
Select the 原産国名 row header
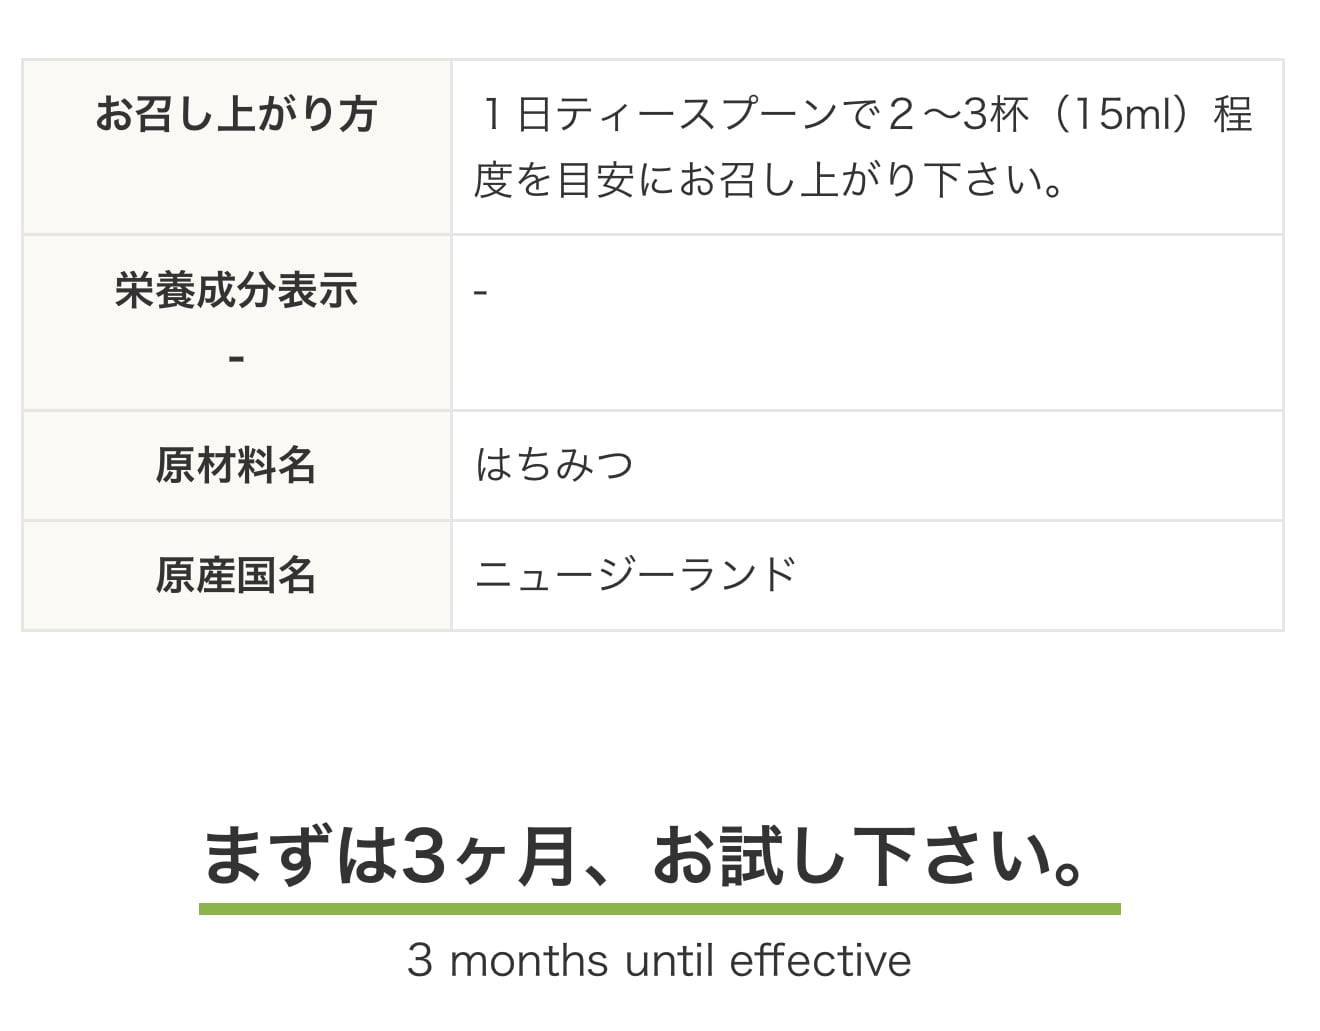pos(236,576)
